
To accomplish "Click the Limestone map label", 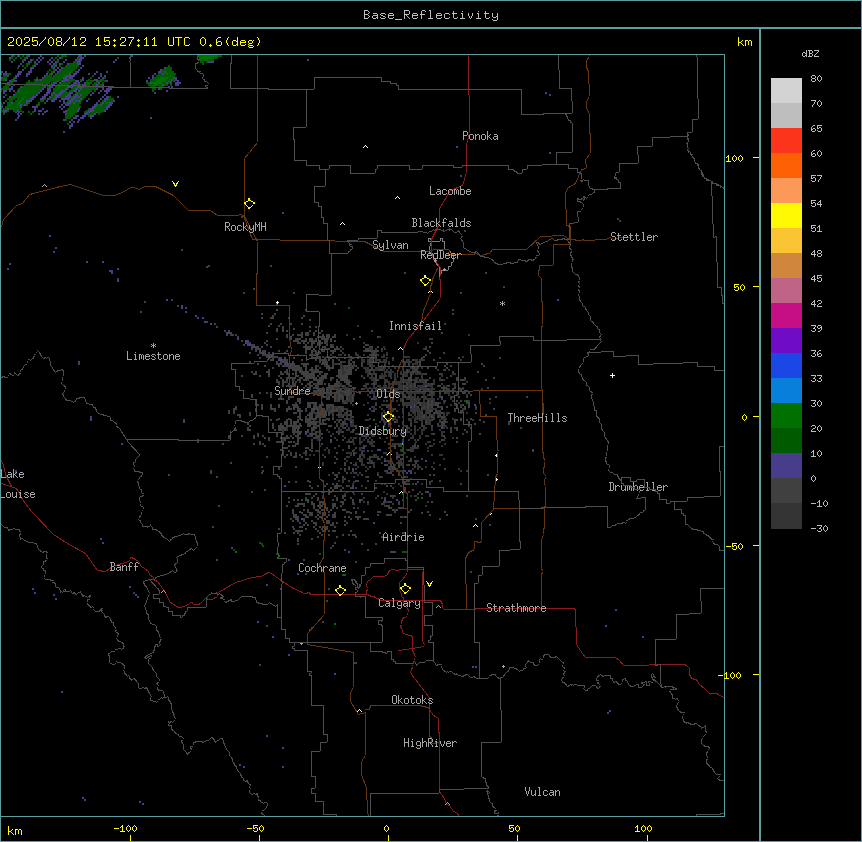I will click(153, 356).
